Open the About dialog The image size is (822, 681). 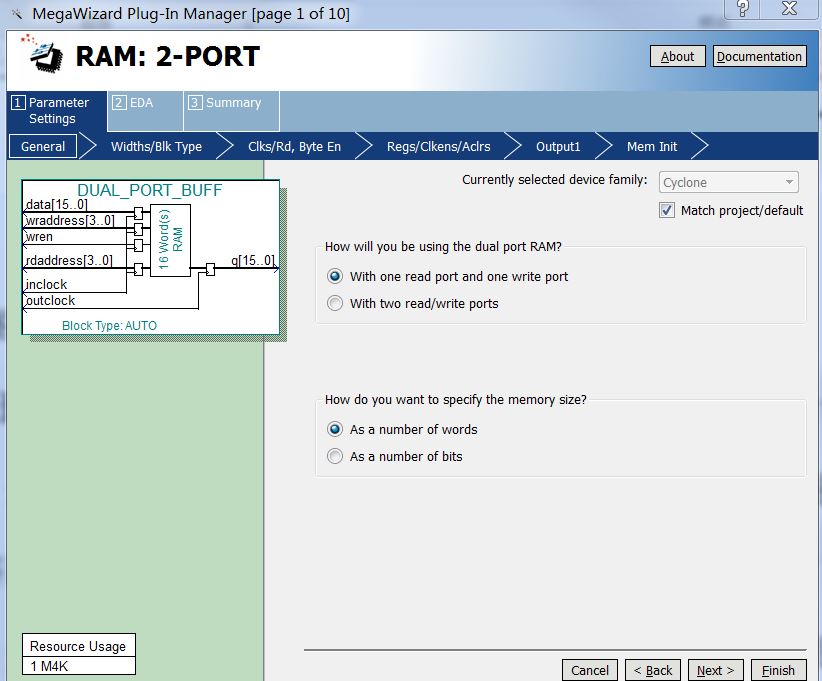click(677, 56)
